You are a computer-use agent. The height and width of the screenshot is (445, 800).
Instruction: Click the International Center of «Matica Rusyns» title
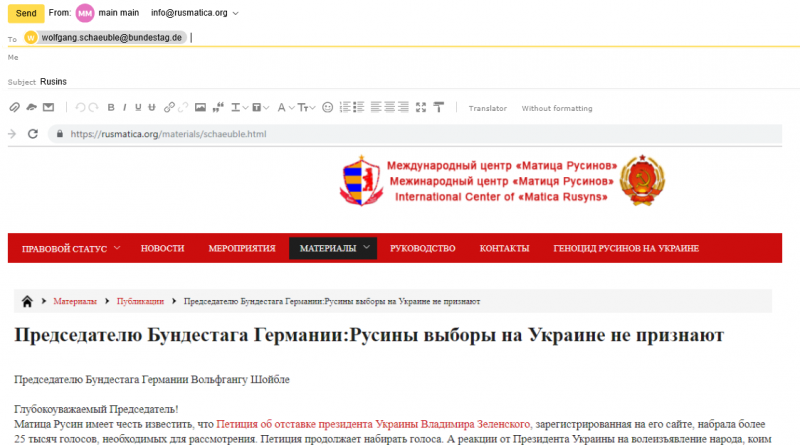(x=501, y=197)
